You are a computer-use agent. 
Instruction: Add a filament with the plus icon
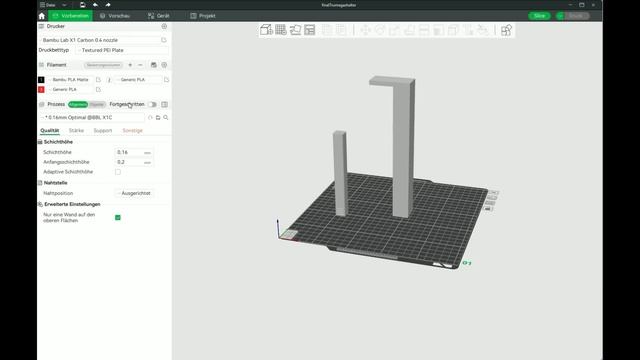tap(130, 65)
